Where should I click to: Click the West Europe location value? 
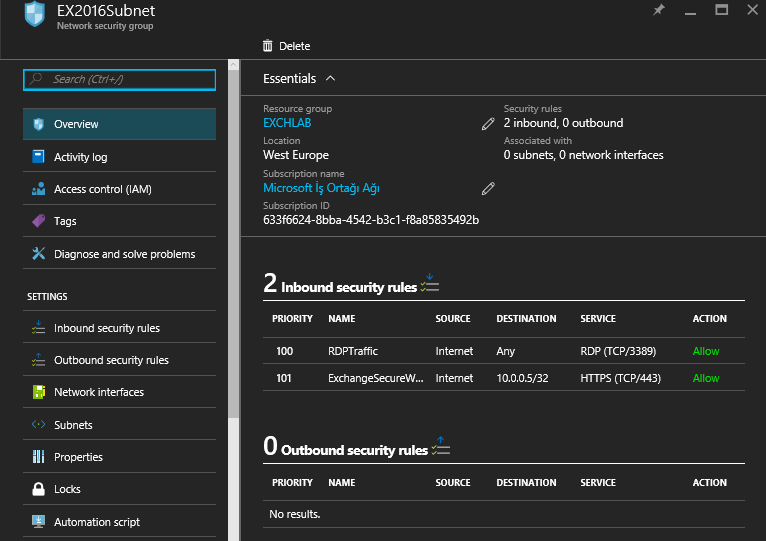coord(296,155)
